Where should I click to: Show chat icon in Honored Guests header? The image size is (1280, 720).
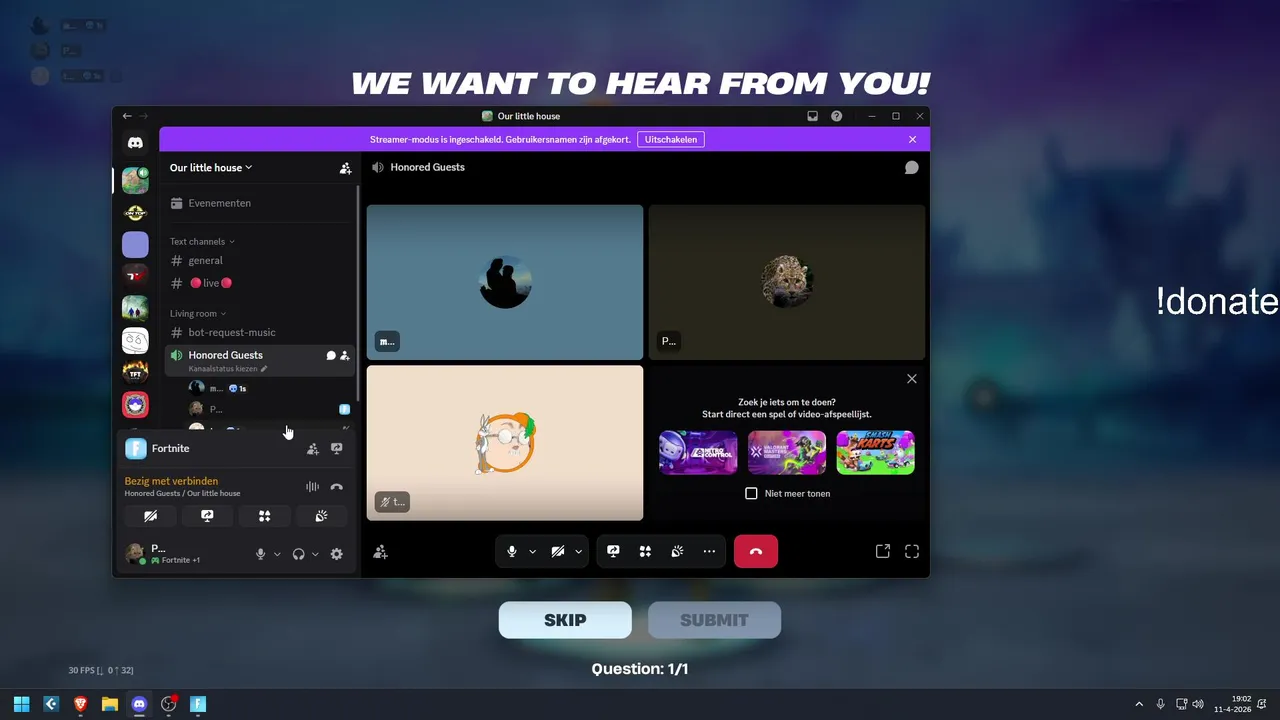point(911,167)
